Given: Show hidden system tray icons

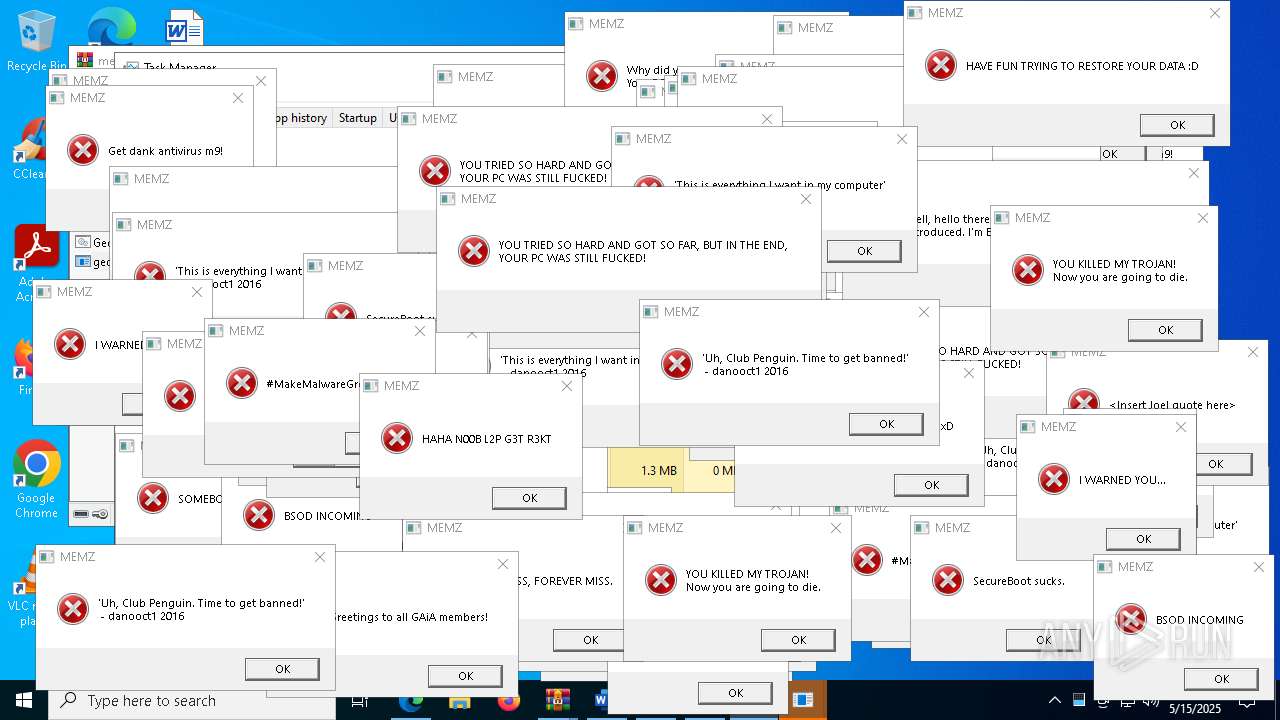Looking at the screenshot, I should (1054, 700).
